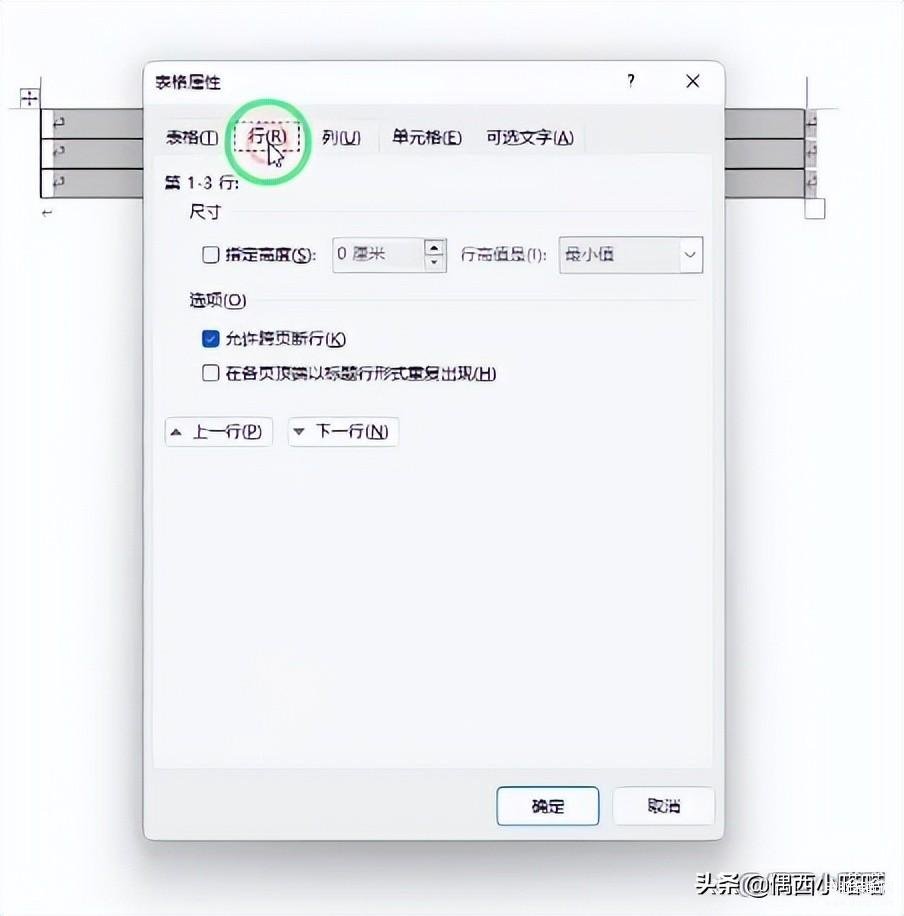Viewport: 904px width, 916px height.
Task: Click the down triangle on 下一行 button
Action: (299, 432)
